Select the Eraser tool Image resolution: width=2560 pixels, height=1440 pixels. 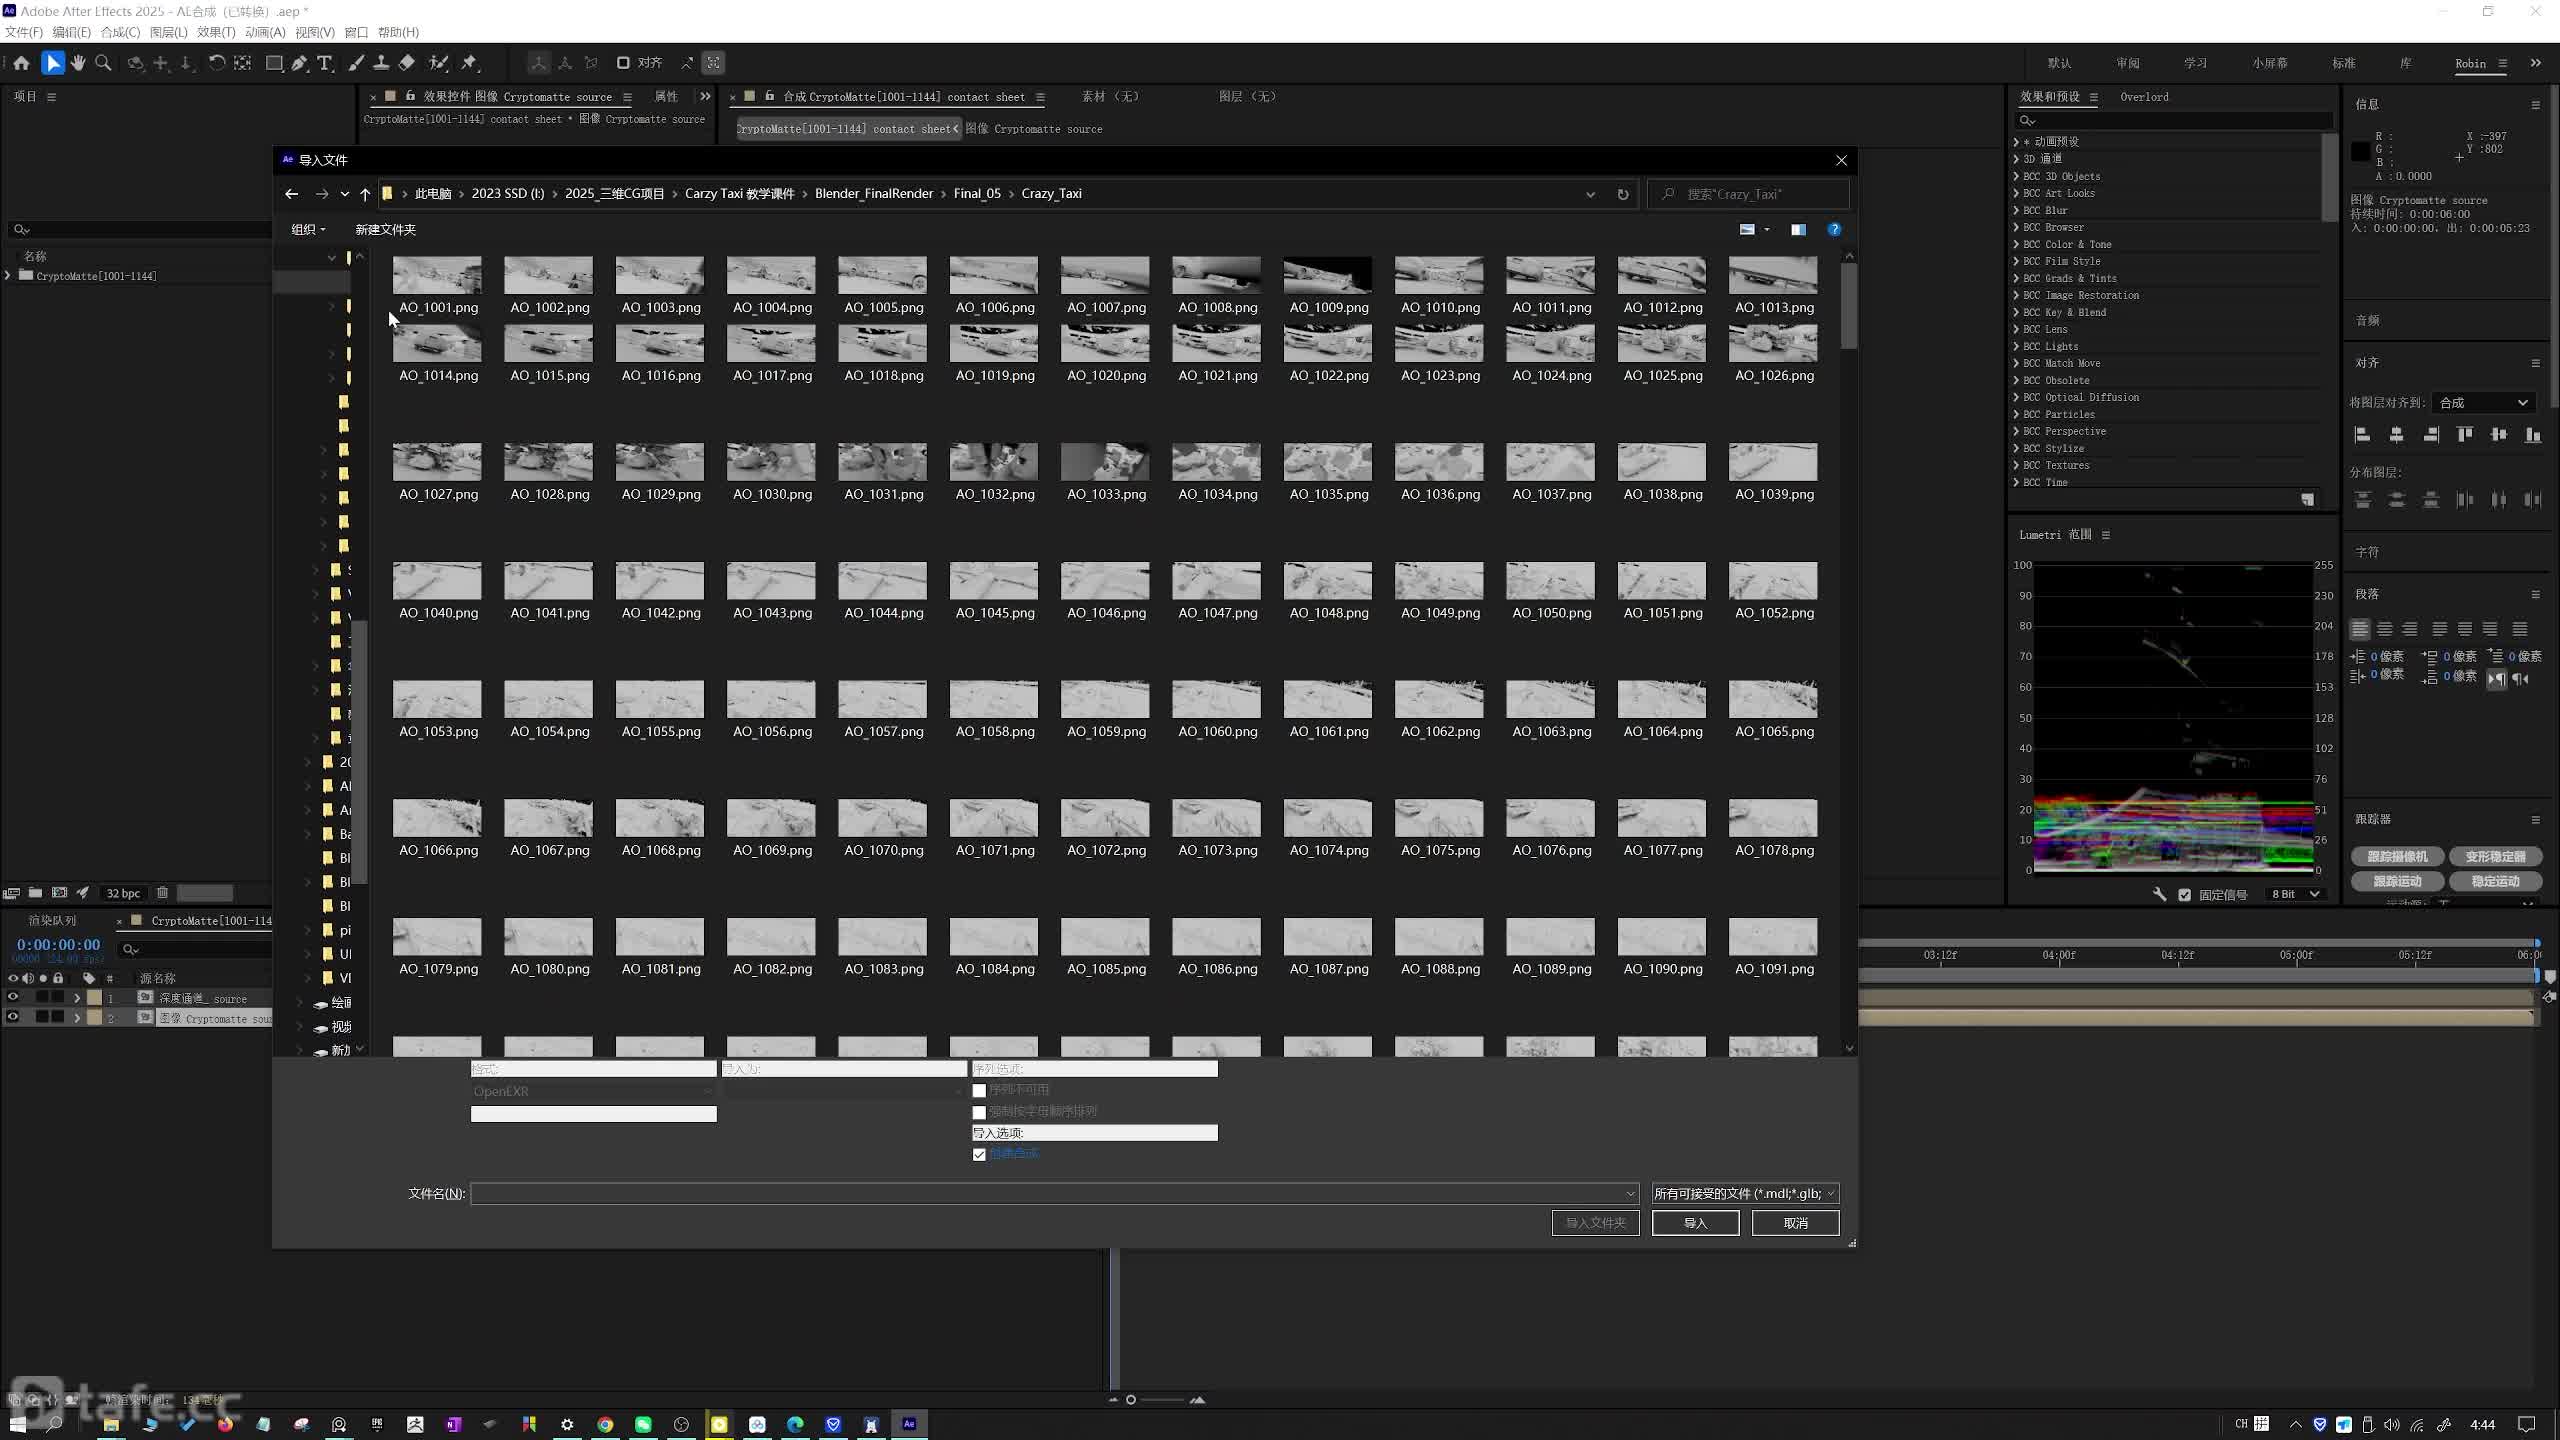click(x=407, y=63)
